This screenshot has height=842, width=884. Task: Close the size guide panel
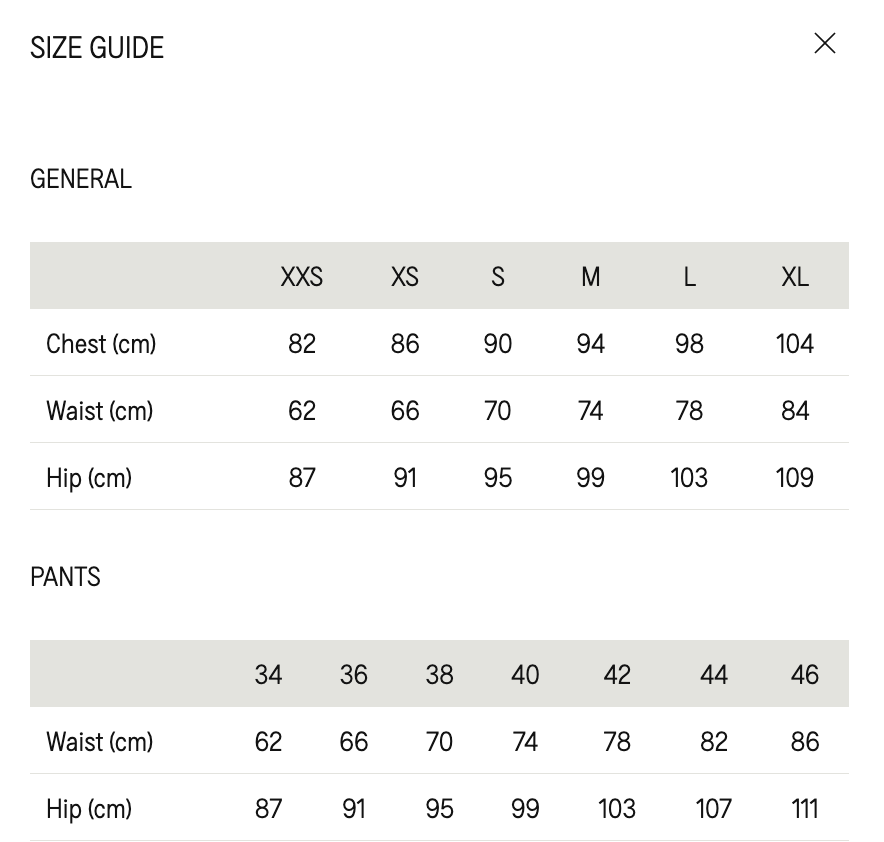tap(824, 43)
